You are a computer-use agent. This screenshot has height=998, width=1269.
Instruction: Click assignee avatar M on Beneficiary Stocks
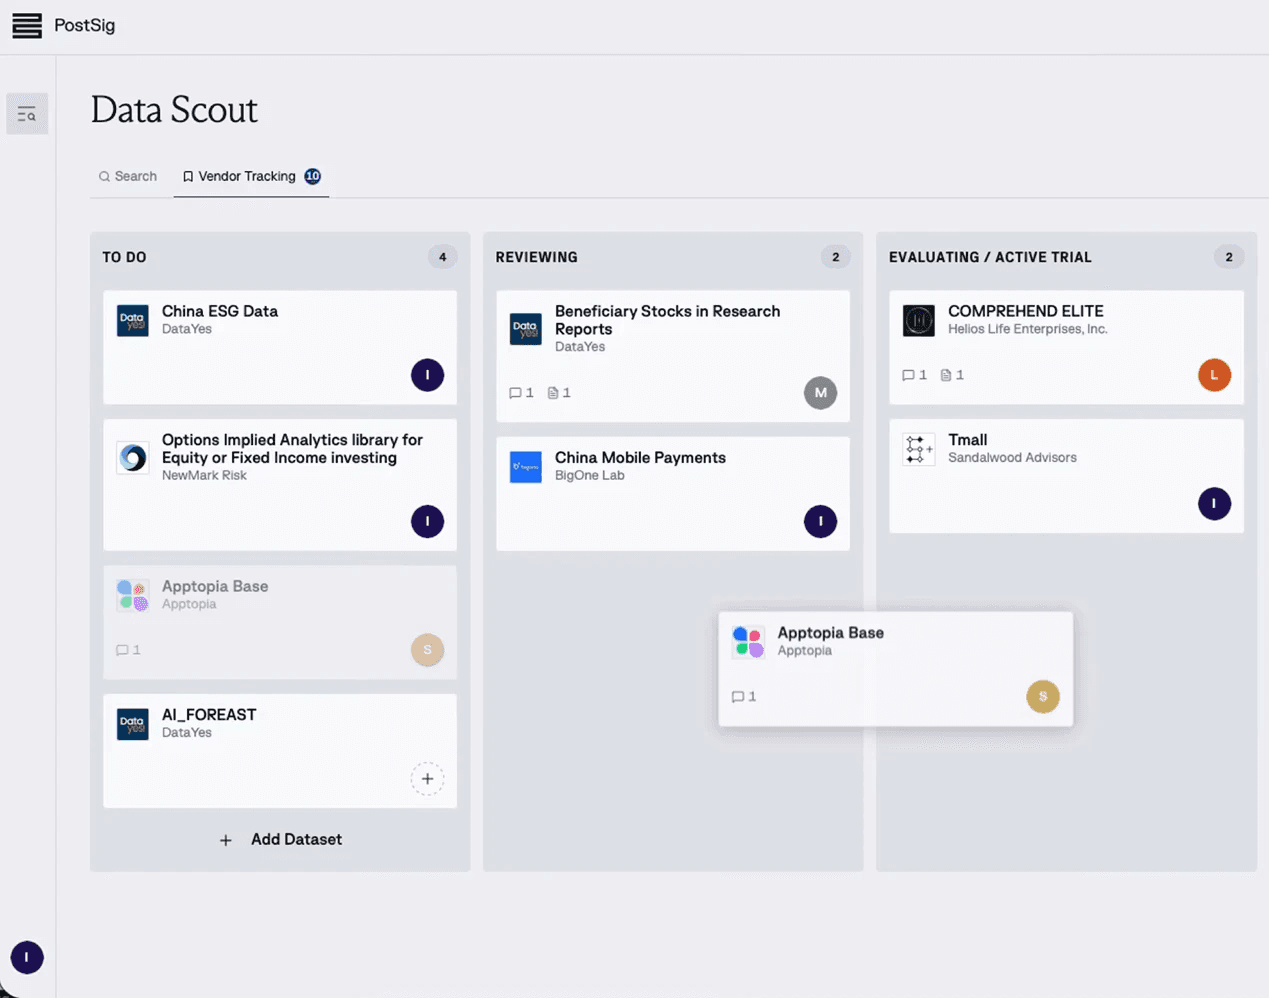coord(820,393)
